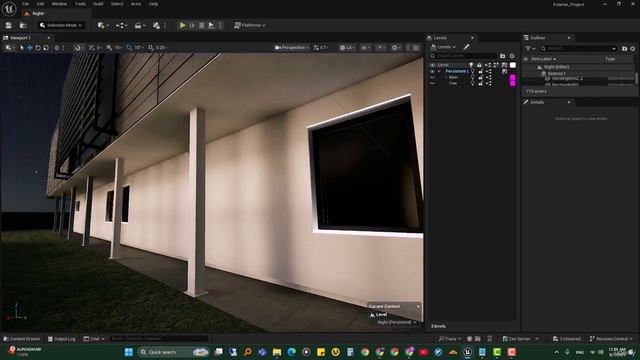The image size is (640, 360).
Task: Toggle viewport rotation snapping
Action: pyautogui.click(x=129, y=48)
